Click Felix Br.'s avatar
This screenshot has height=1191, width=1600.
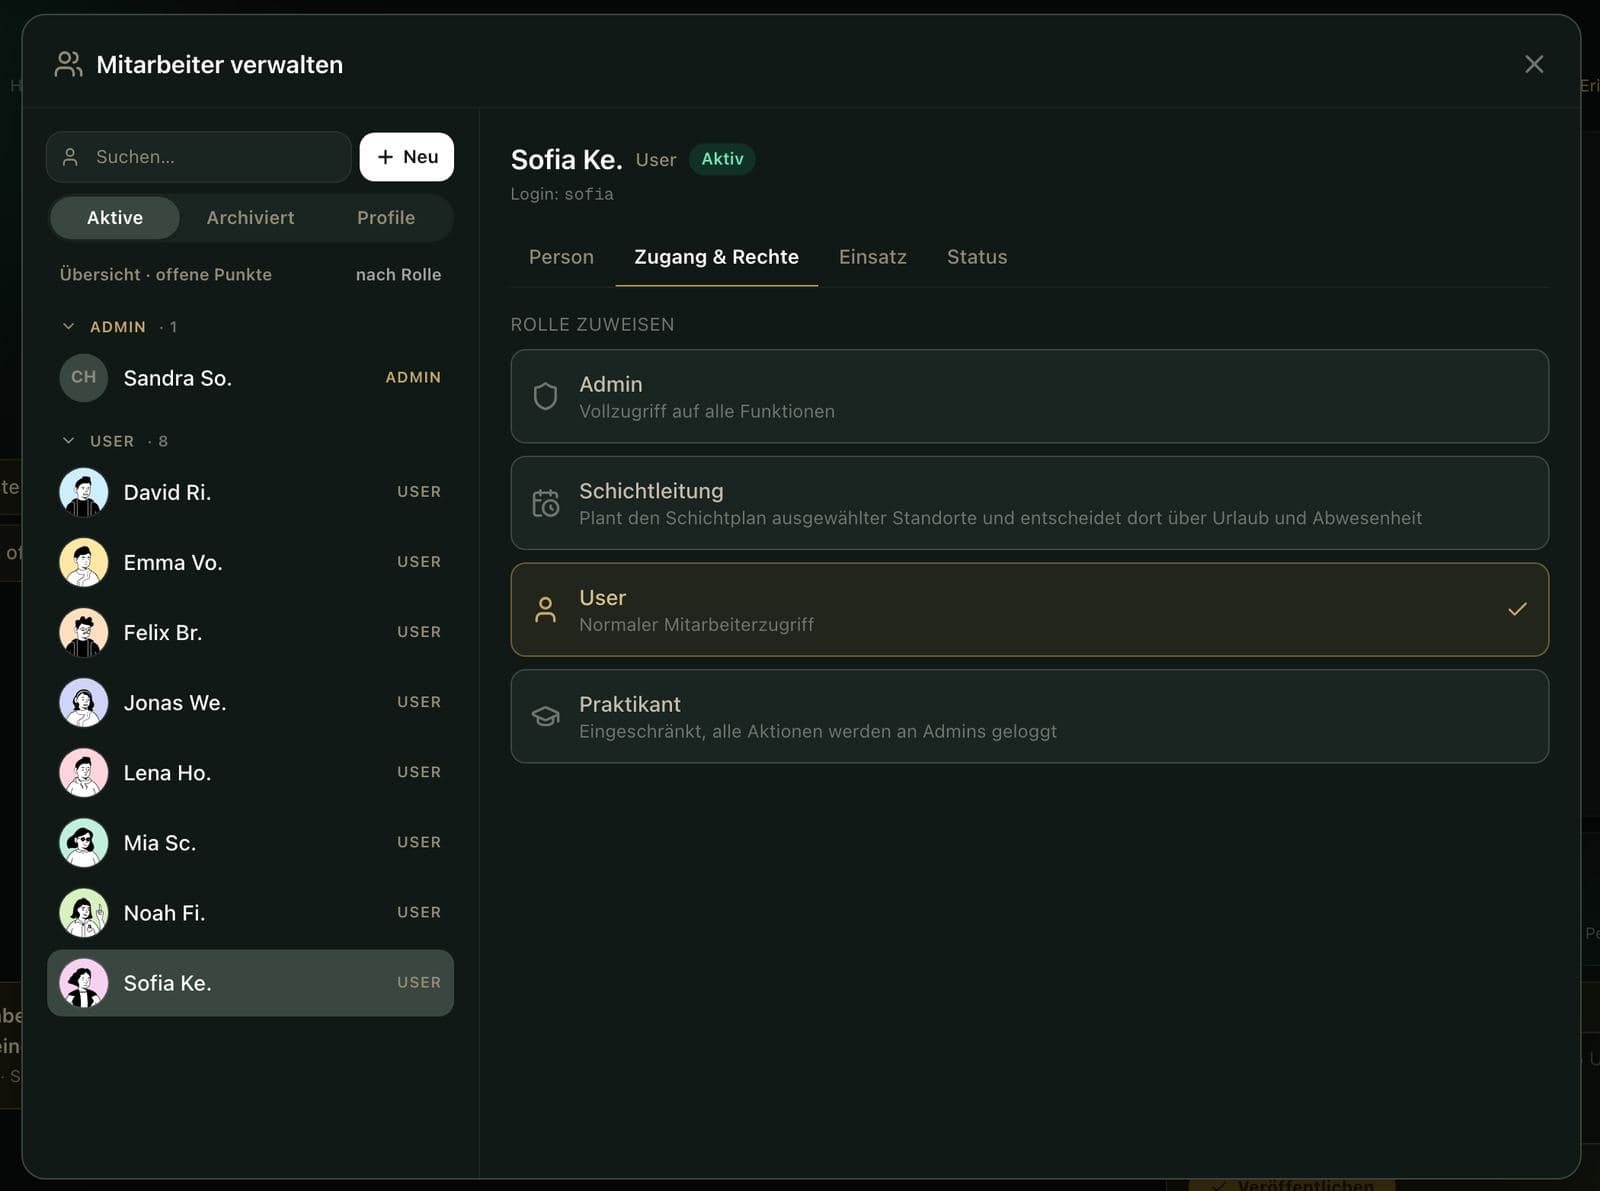(x=84, y=632)
